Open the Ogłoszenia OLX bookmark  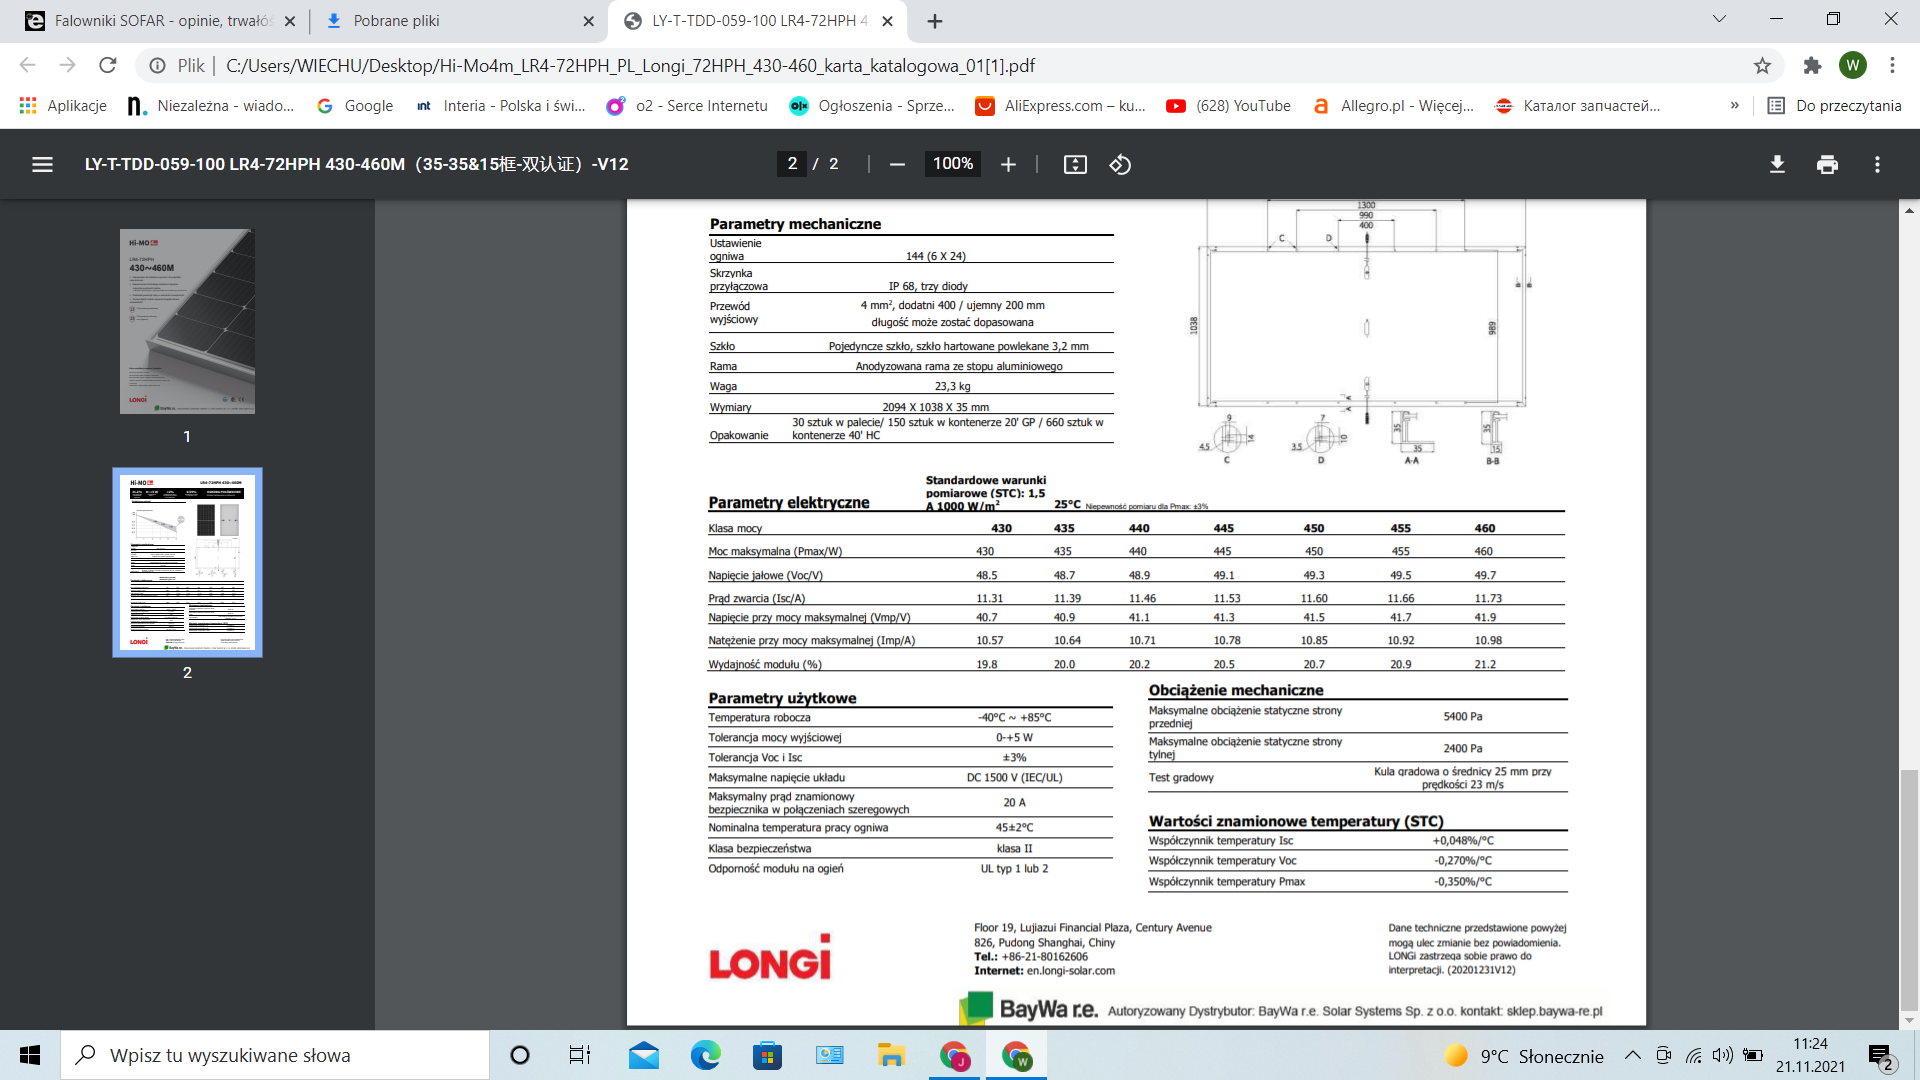tap(872, 106)
